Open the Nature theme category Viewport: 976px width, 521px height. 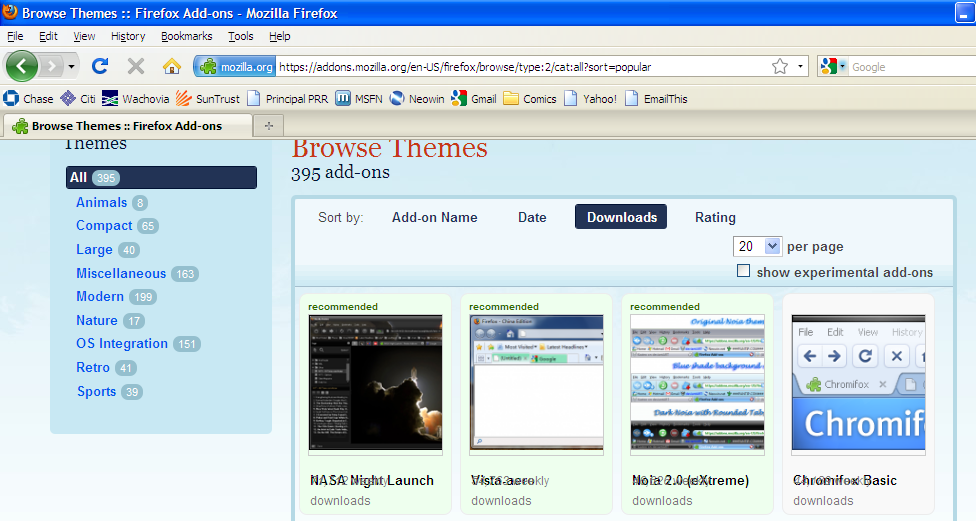(x=96, y=320)
